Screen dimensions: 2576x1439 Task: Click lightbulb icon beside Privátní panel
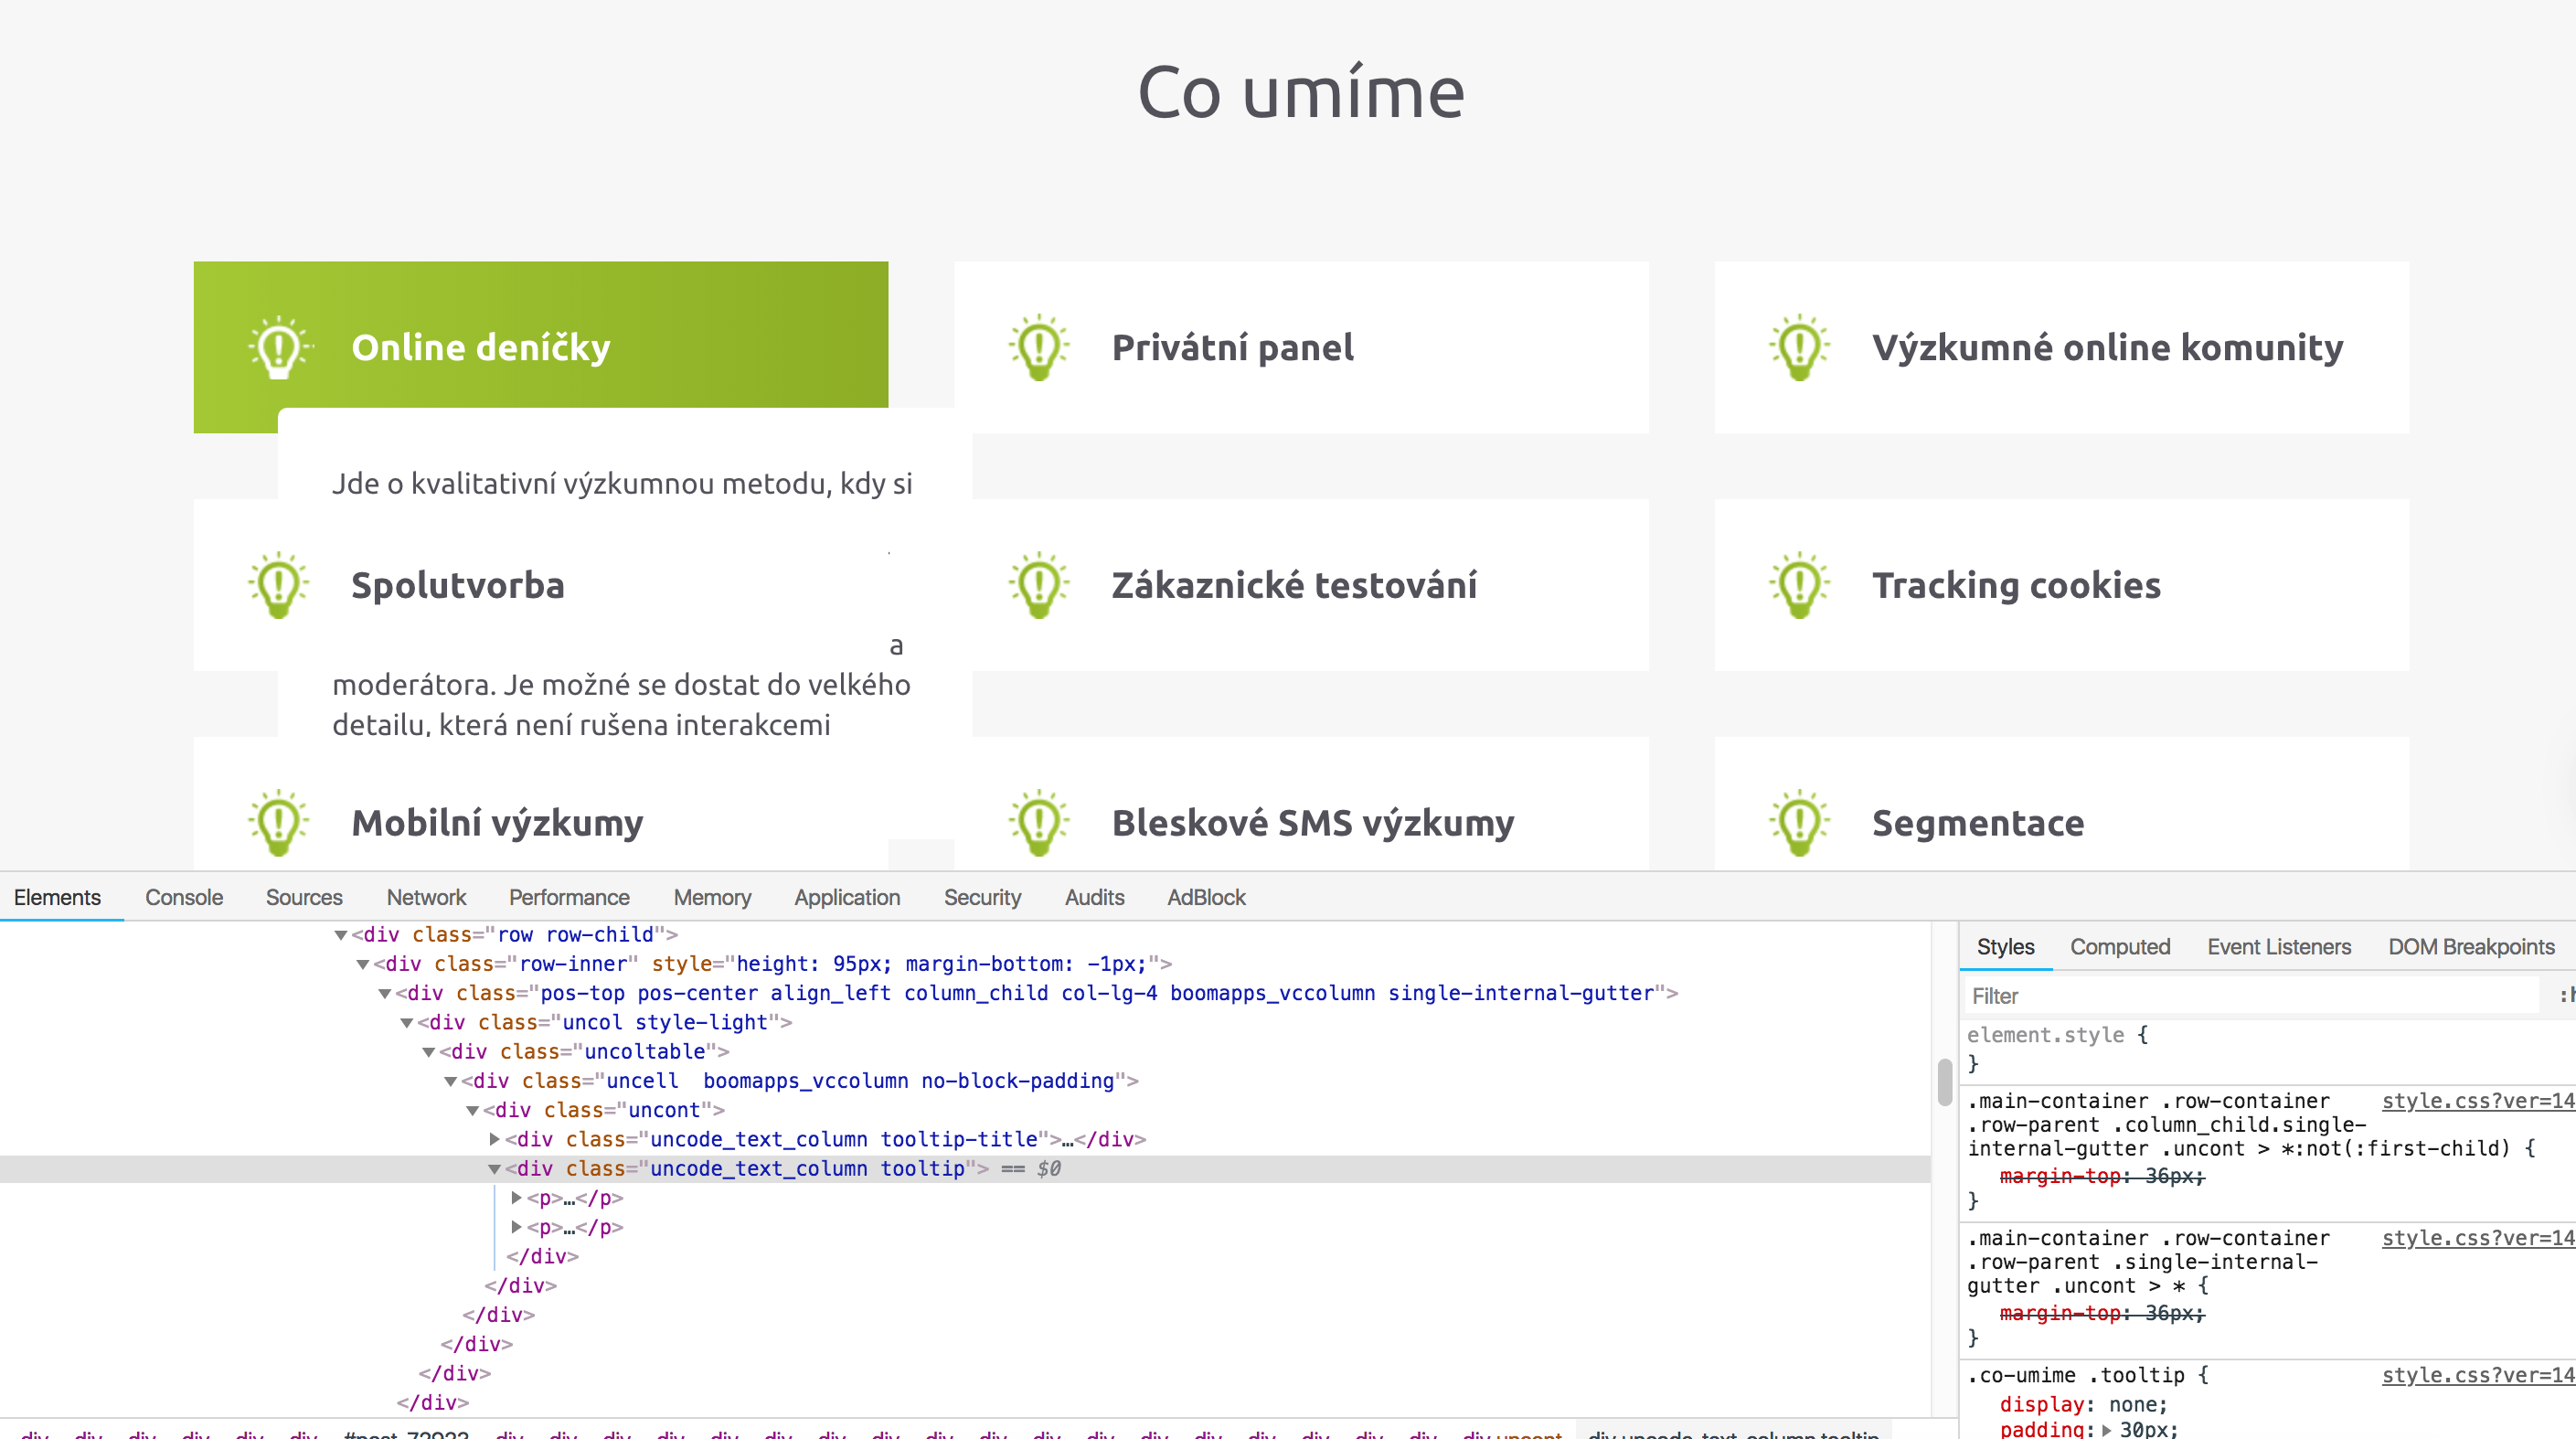click(1039, 348)
